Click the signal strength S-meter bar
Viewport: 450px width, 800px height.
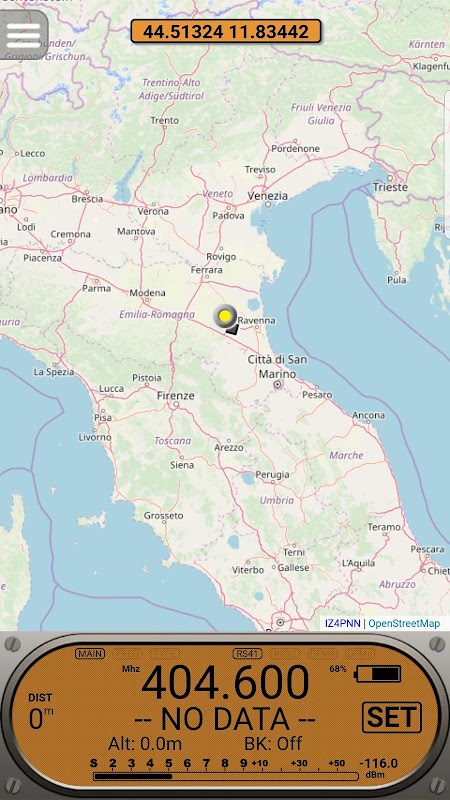coord(226,776)
